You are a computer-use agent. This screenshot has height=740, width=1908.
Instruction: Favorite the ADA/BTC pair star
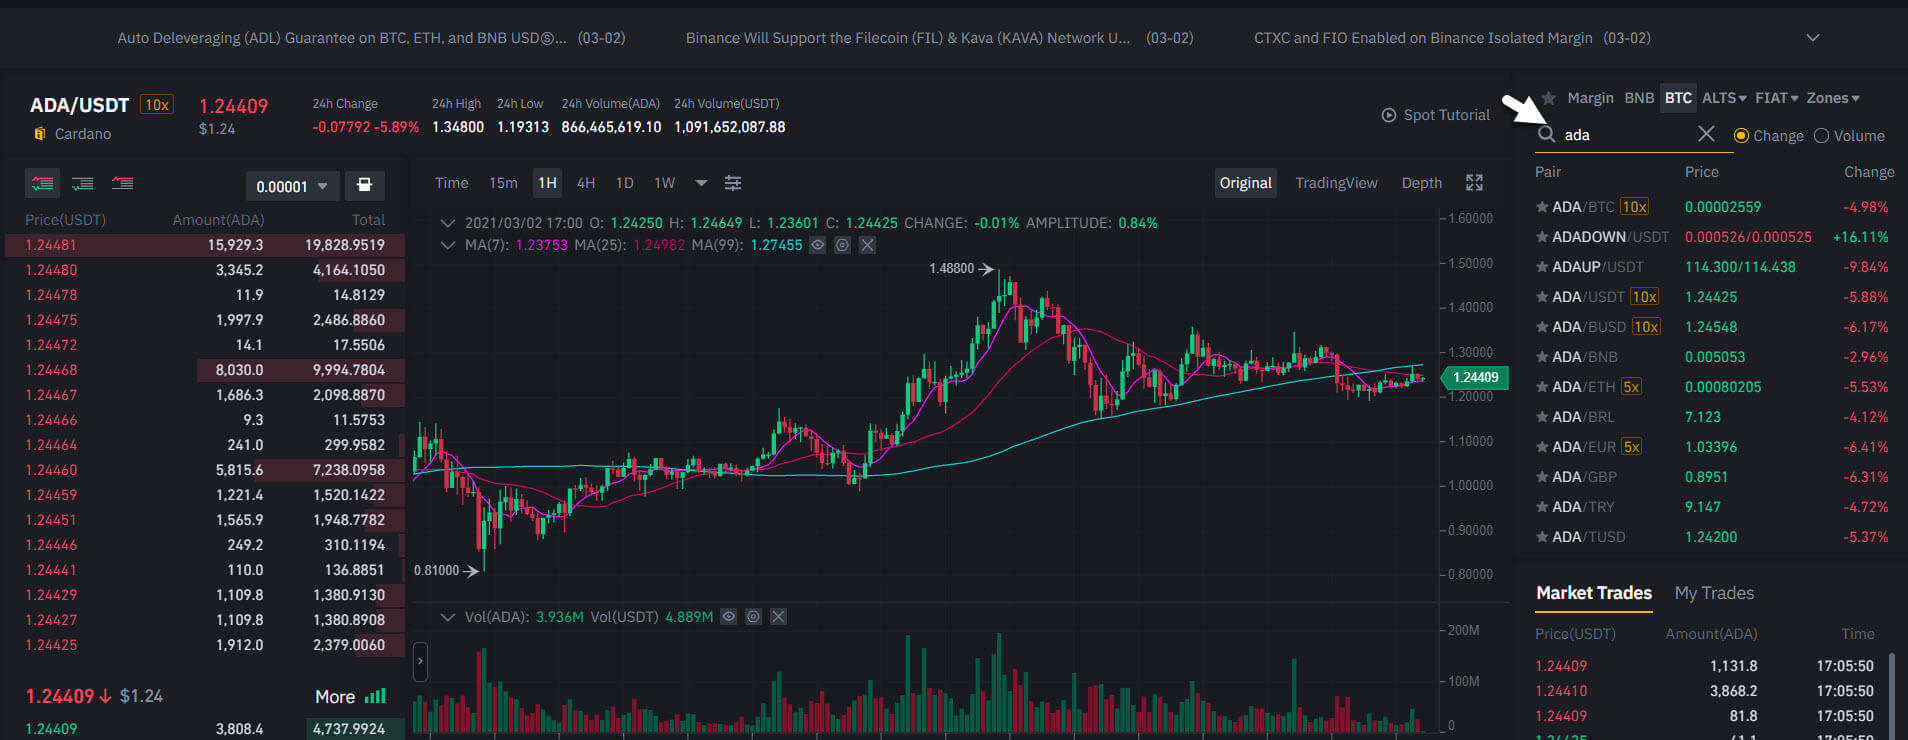pyautogui.click(x=1542, y=207)
